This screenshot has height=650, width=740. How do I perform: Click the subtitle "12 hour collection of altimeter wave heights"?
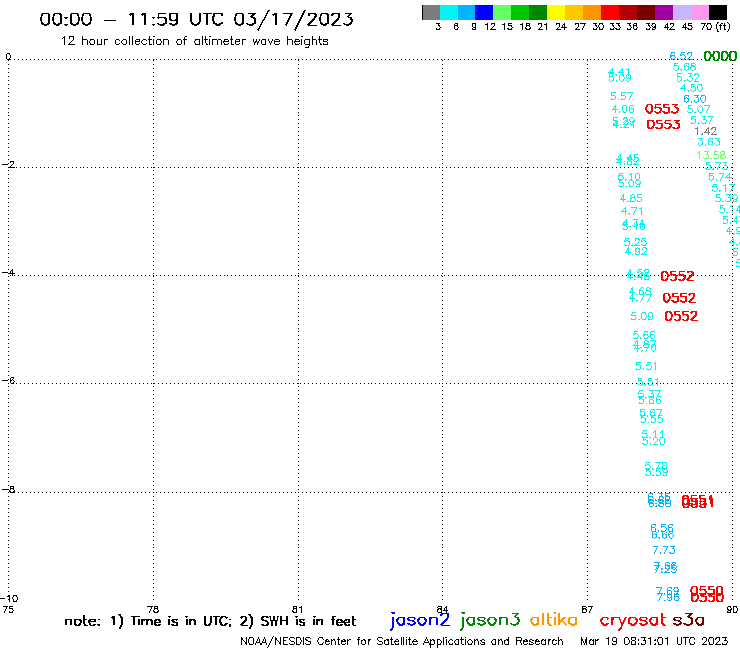pyautogui.click(x=194, y=41)
